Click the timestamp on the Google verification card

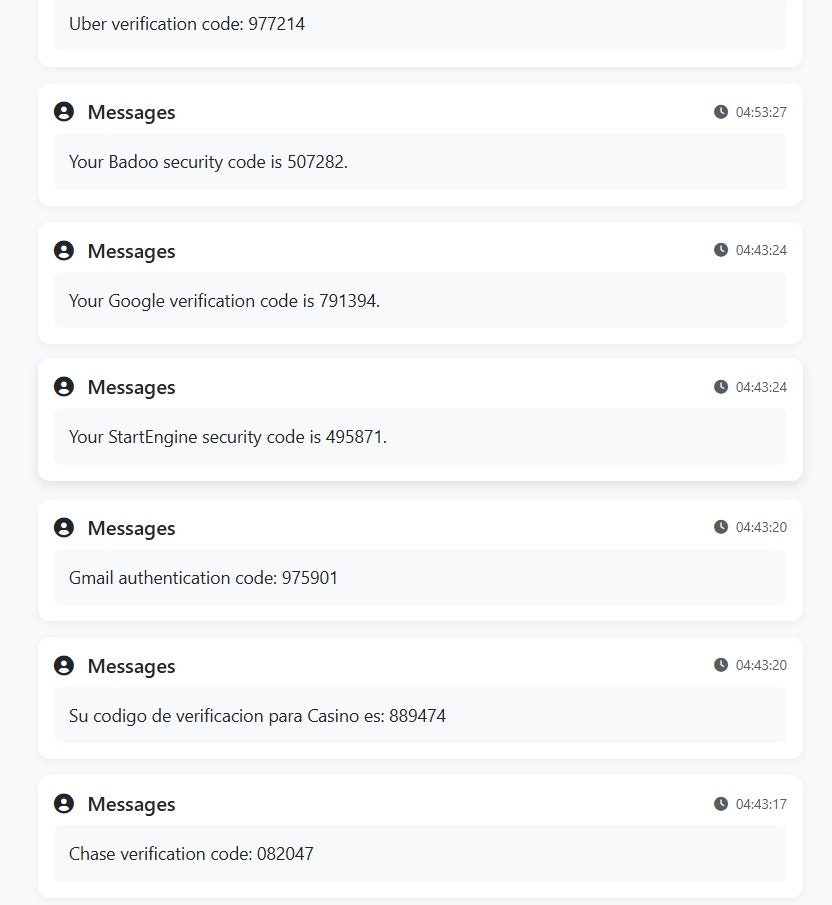(x=761, y=250)
